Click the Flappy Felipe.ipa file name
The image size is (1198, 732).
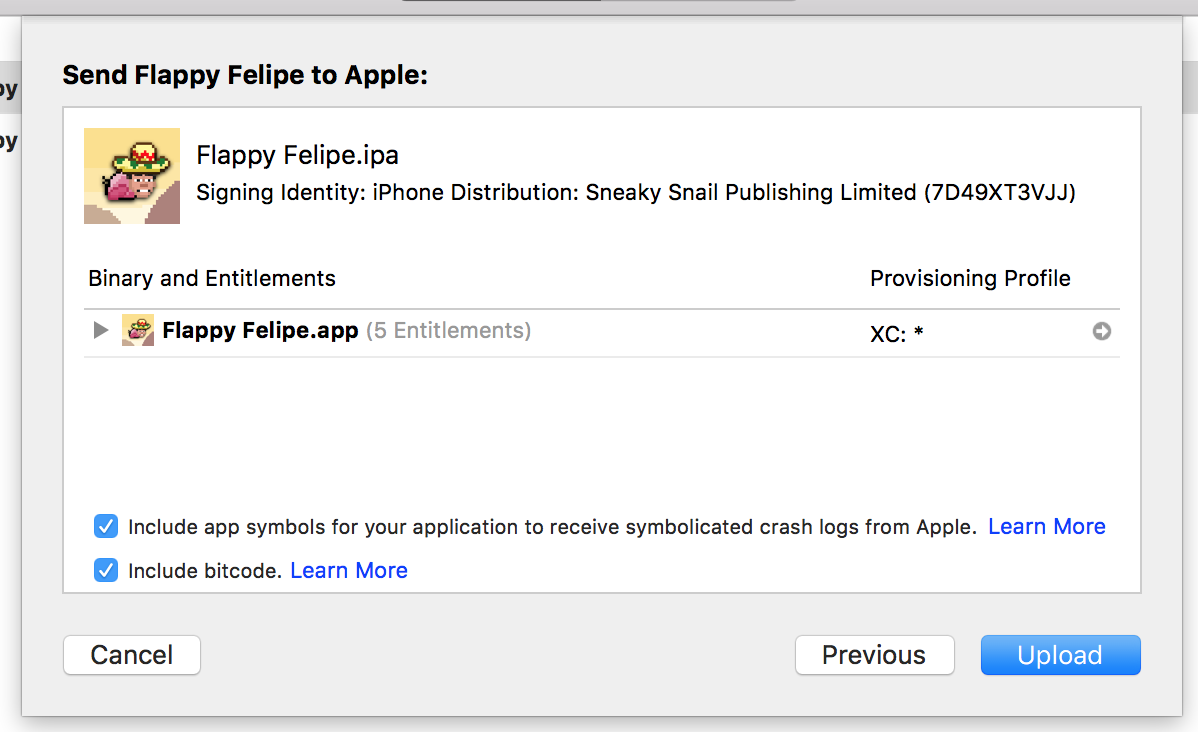click(x=298, y=156)
